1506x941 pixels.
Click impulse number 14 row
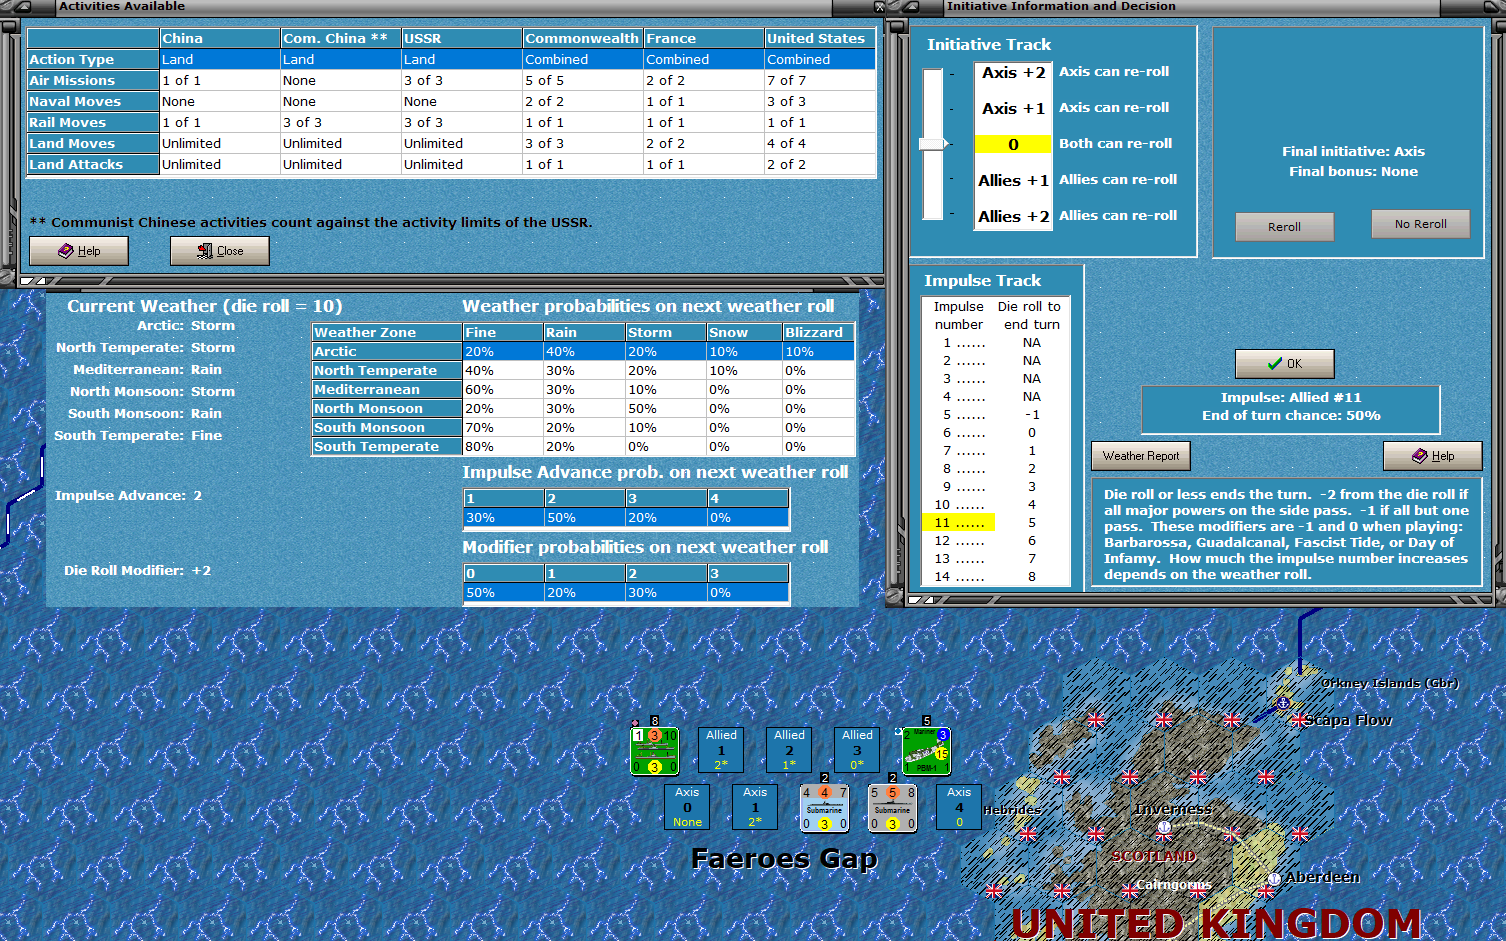point(995,577)
